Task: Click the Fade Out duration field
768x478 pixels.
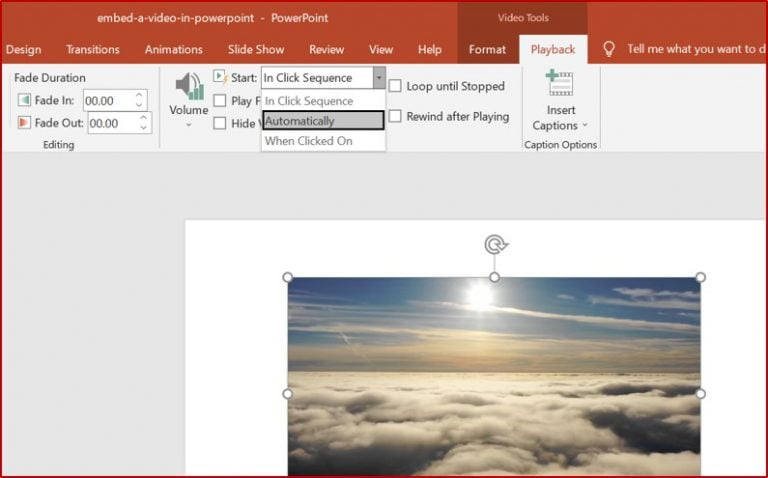Action: 112,123
